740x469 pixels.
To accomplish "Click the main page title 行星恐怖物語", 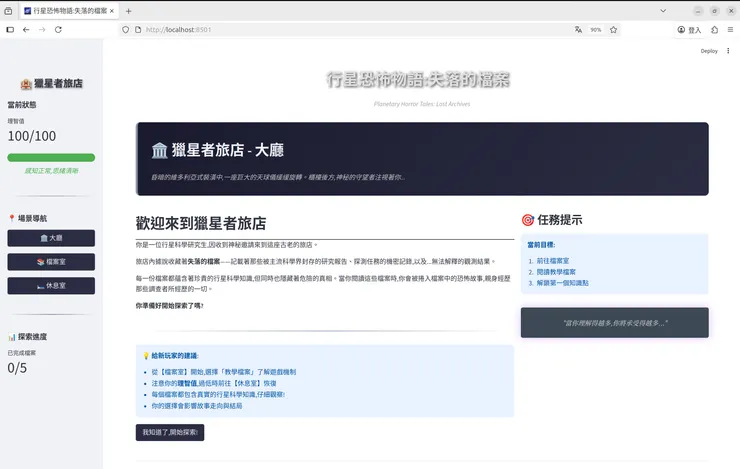I will (418, 79).
